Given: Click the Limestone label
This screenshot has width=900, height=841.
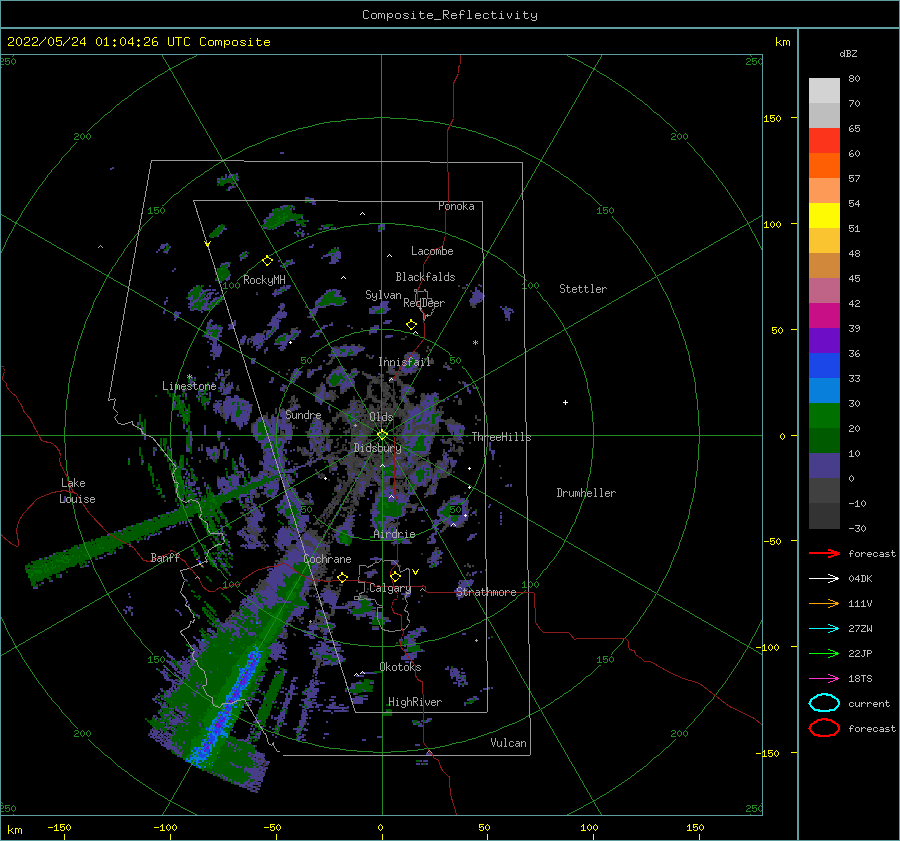Looking at the screenshot, I should coord(189,386).
